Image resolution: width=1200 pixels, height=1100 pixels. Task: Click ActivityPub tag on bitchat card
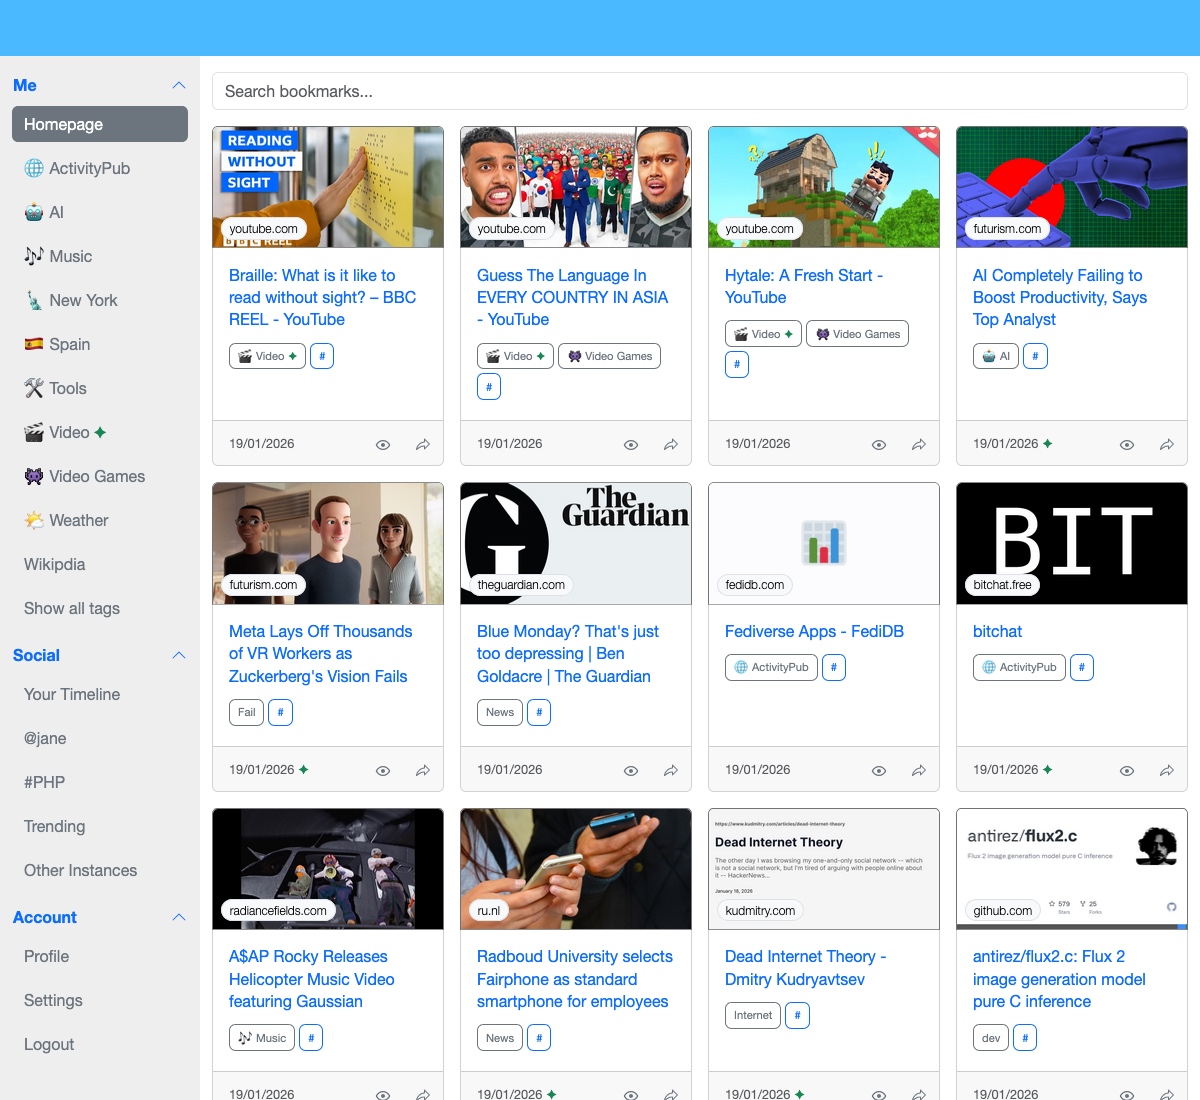1019,667
